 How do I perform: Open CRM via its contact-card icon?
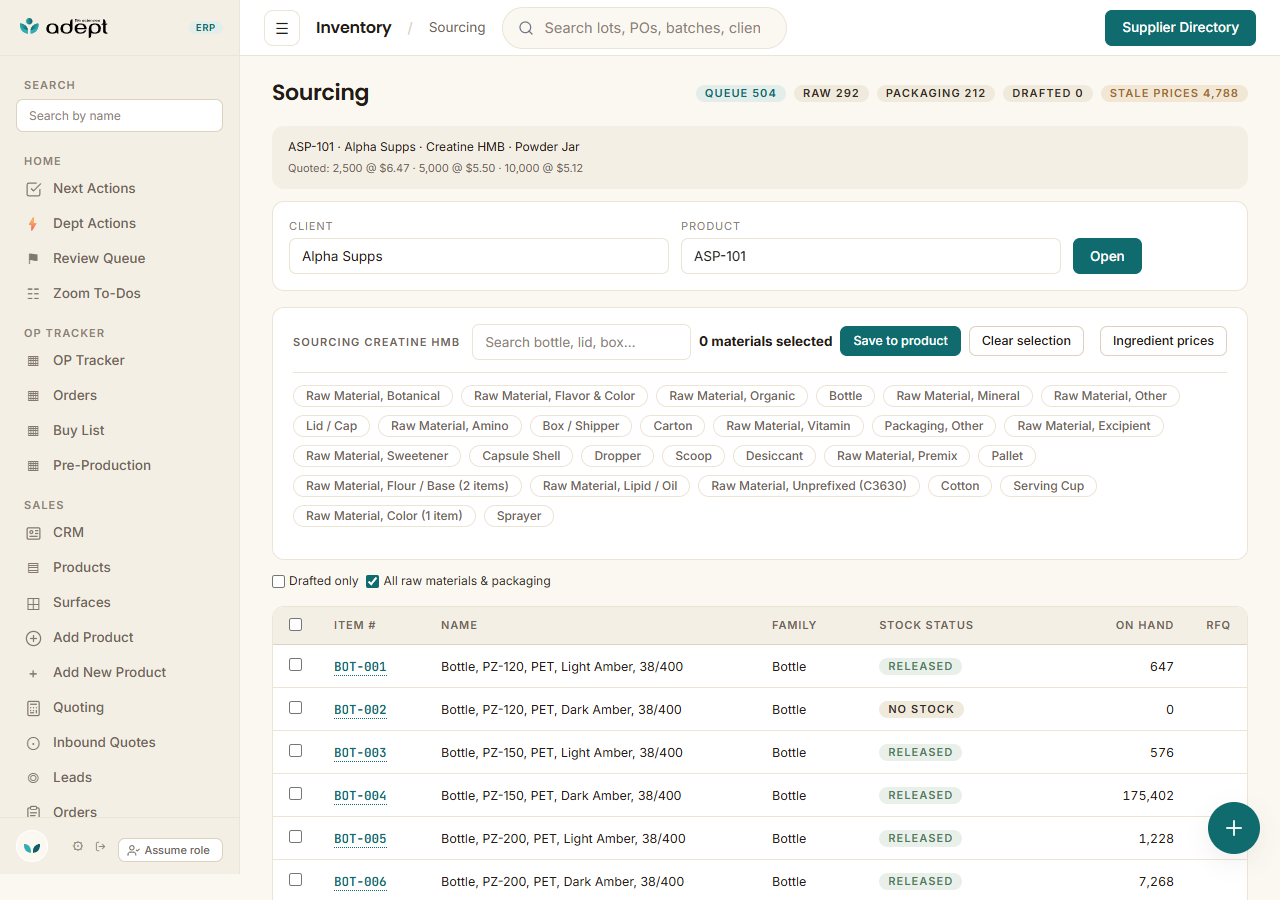(x=33, y=533)
